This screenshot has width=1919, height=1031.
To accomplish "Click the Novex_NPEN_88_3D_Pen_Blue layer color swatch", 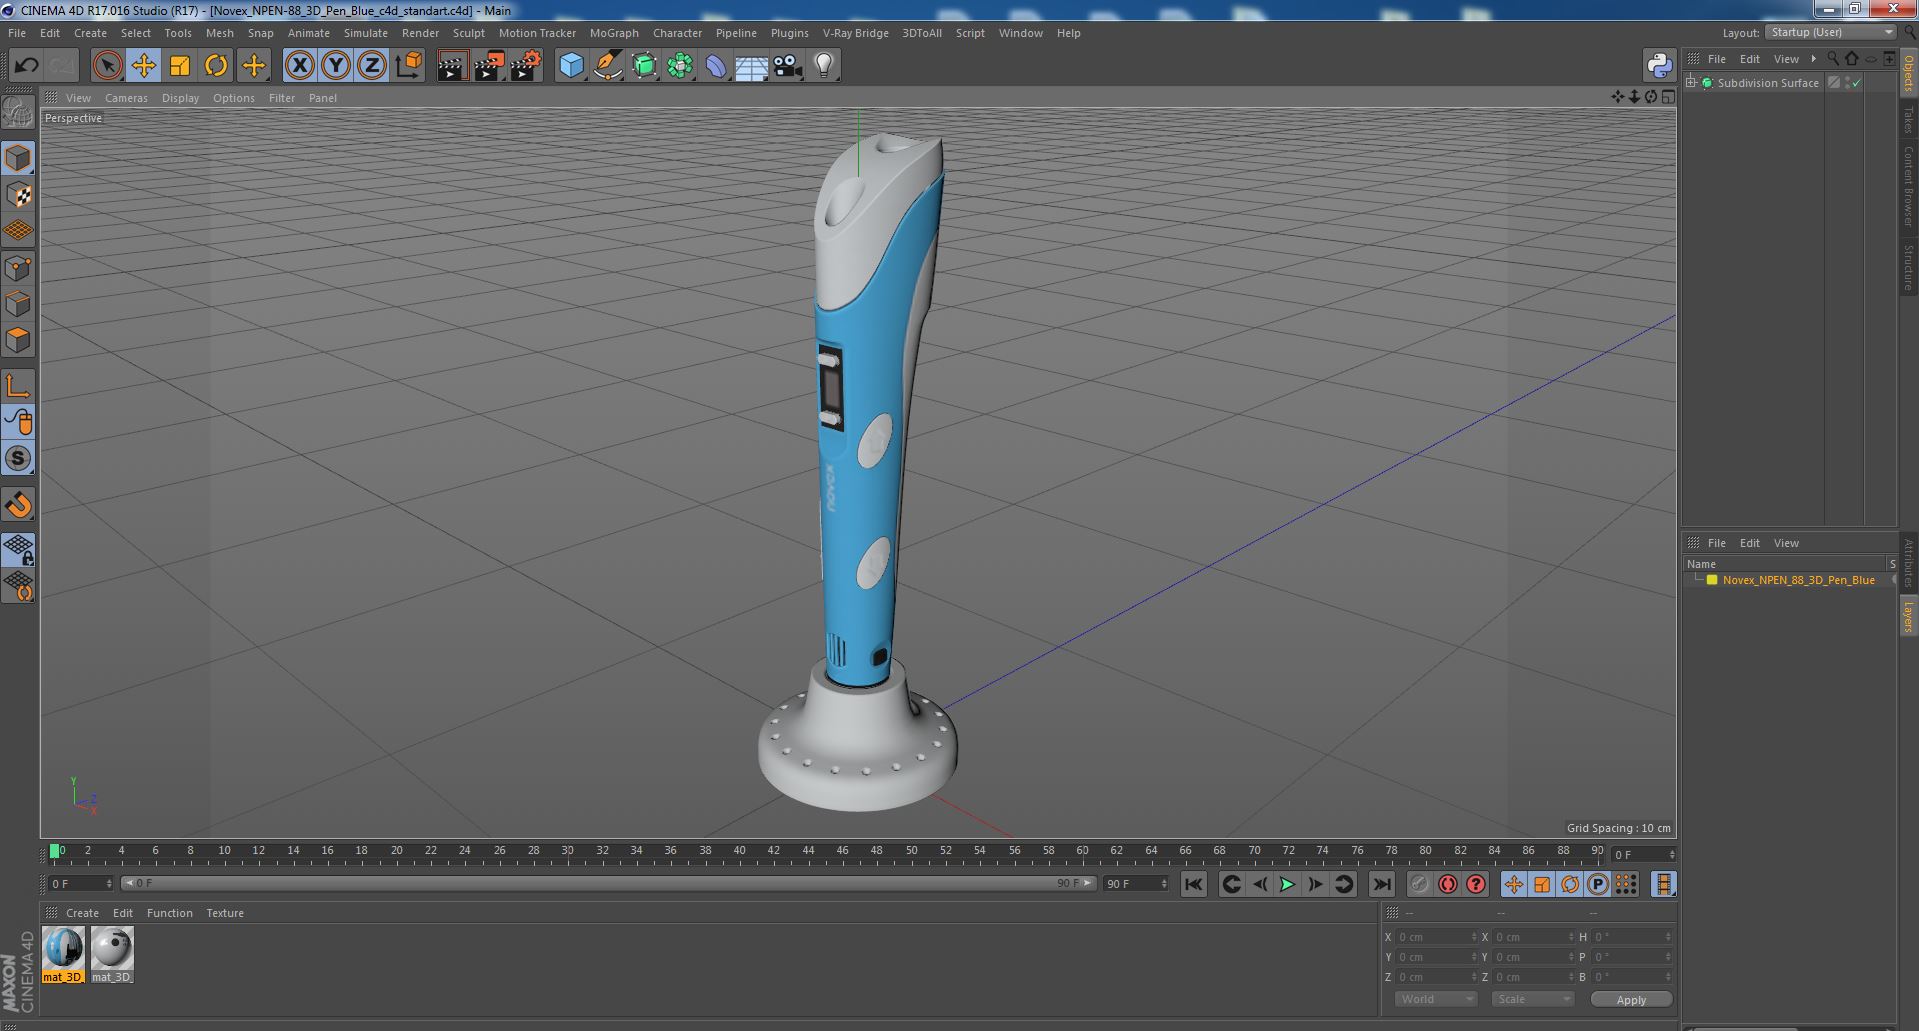I will pyautogui.click(x=1712, y=580).
